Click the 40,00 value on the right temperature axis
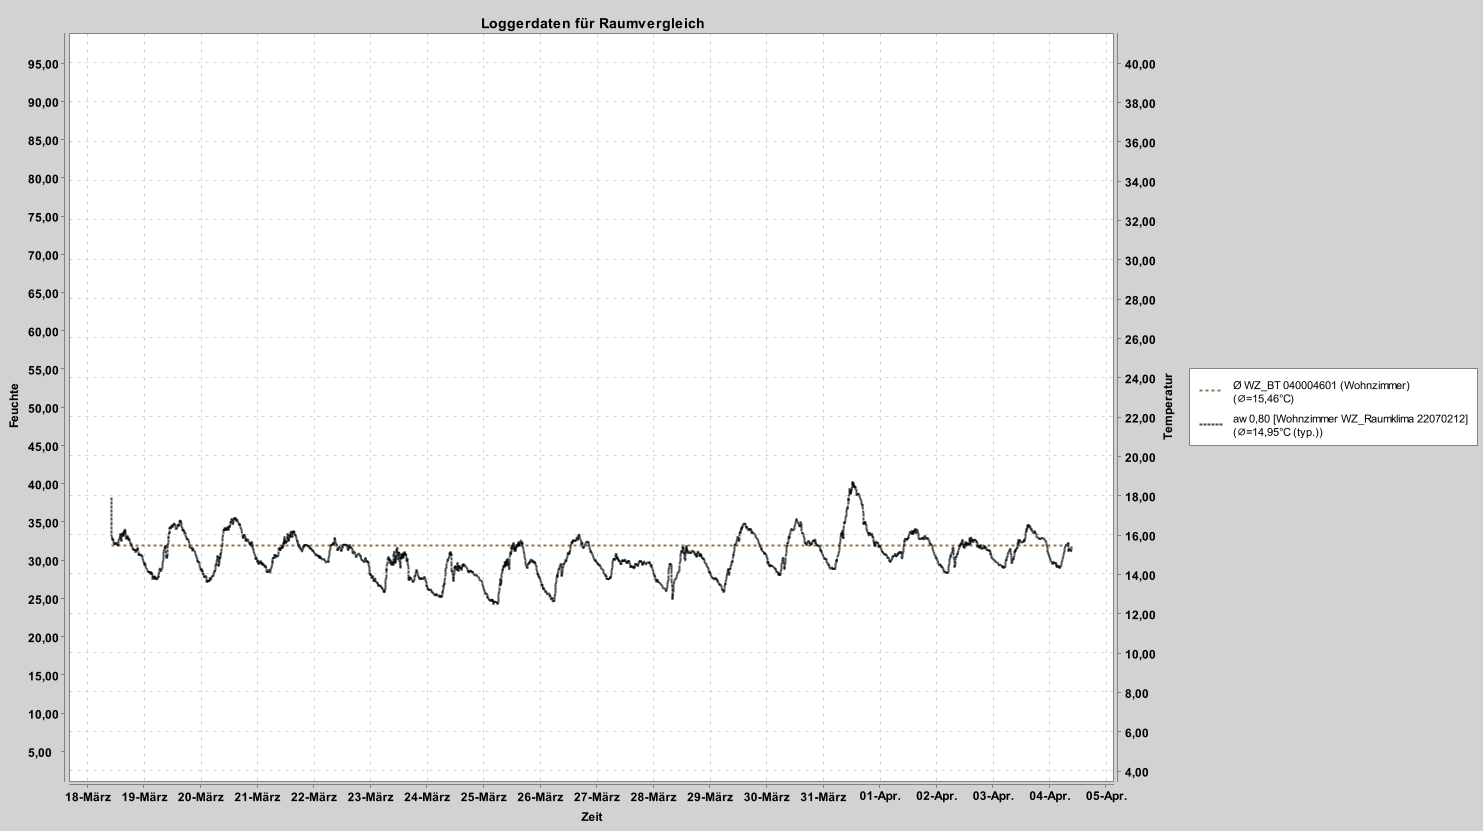1483x831 pixels. (1140, 64)
